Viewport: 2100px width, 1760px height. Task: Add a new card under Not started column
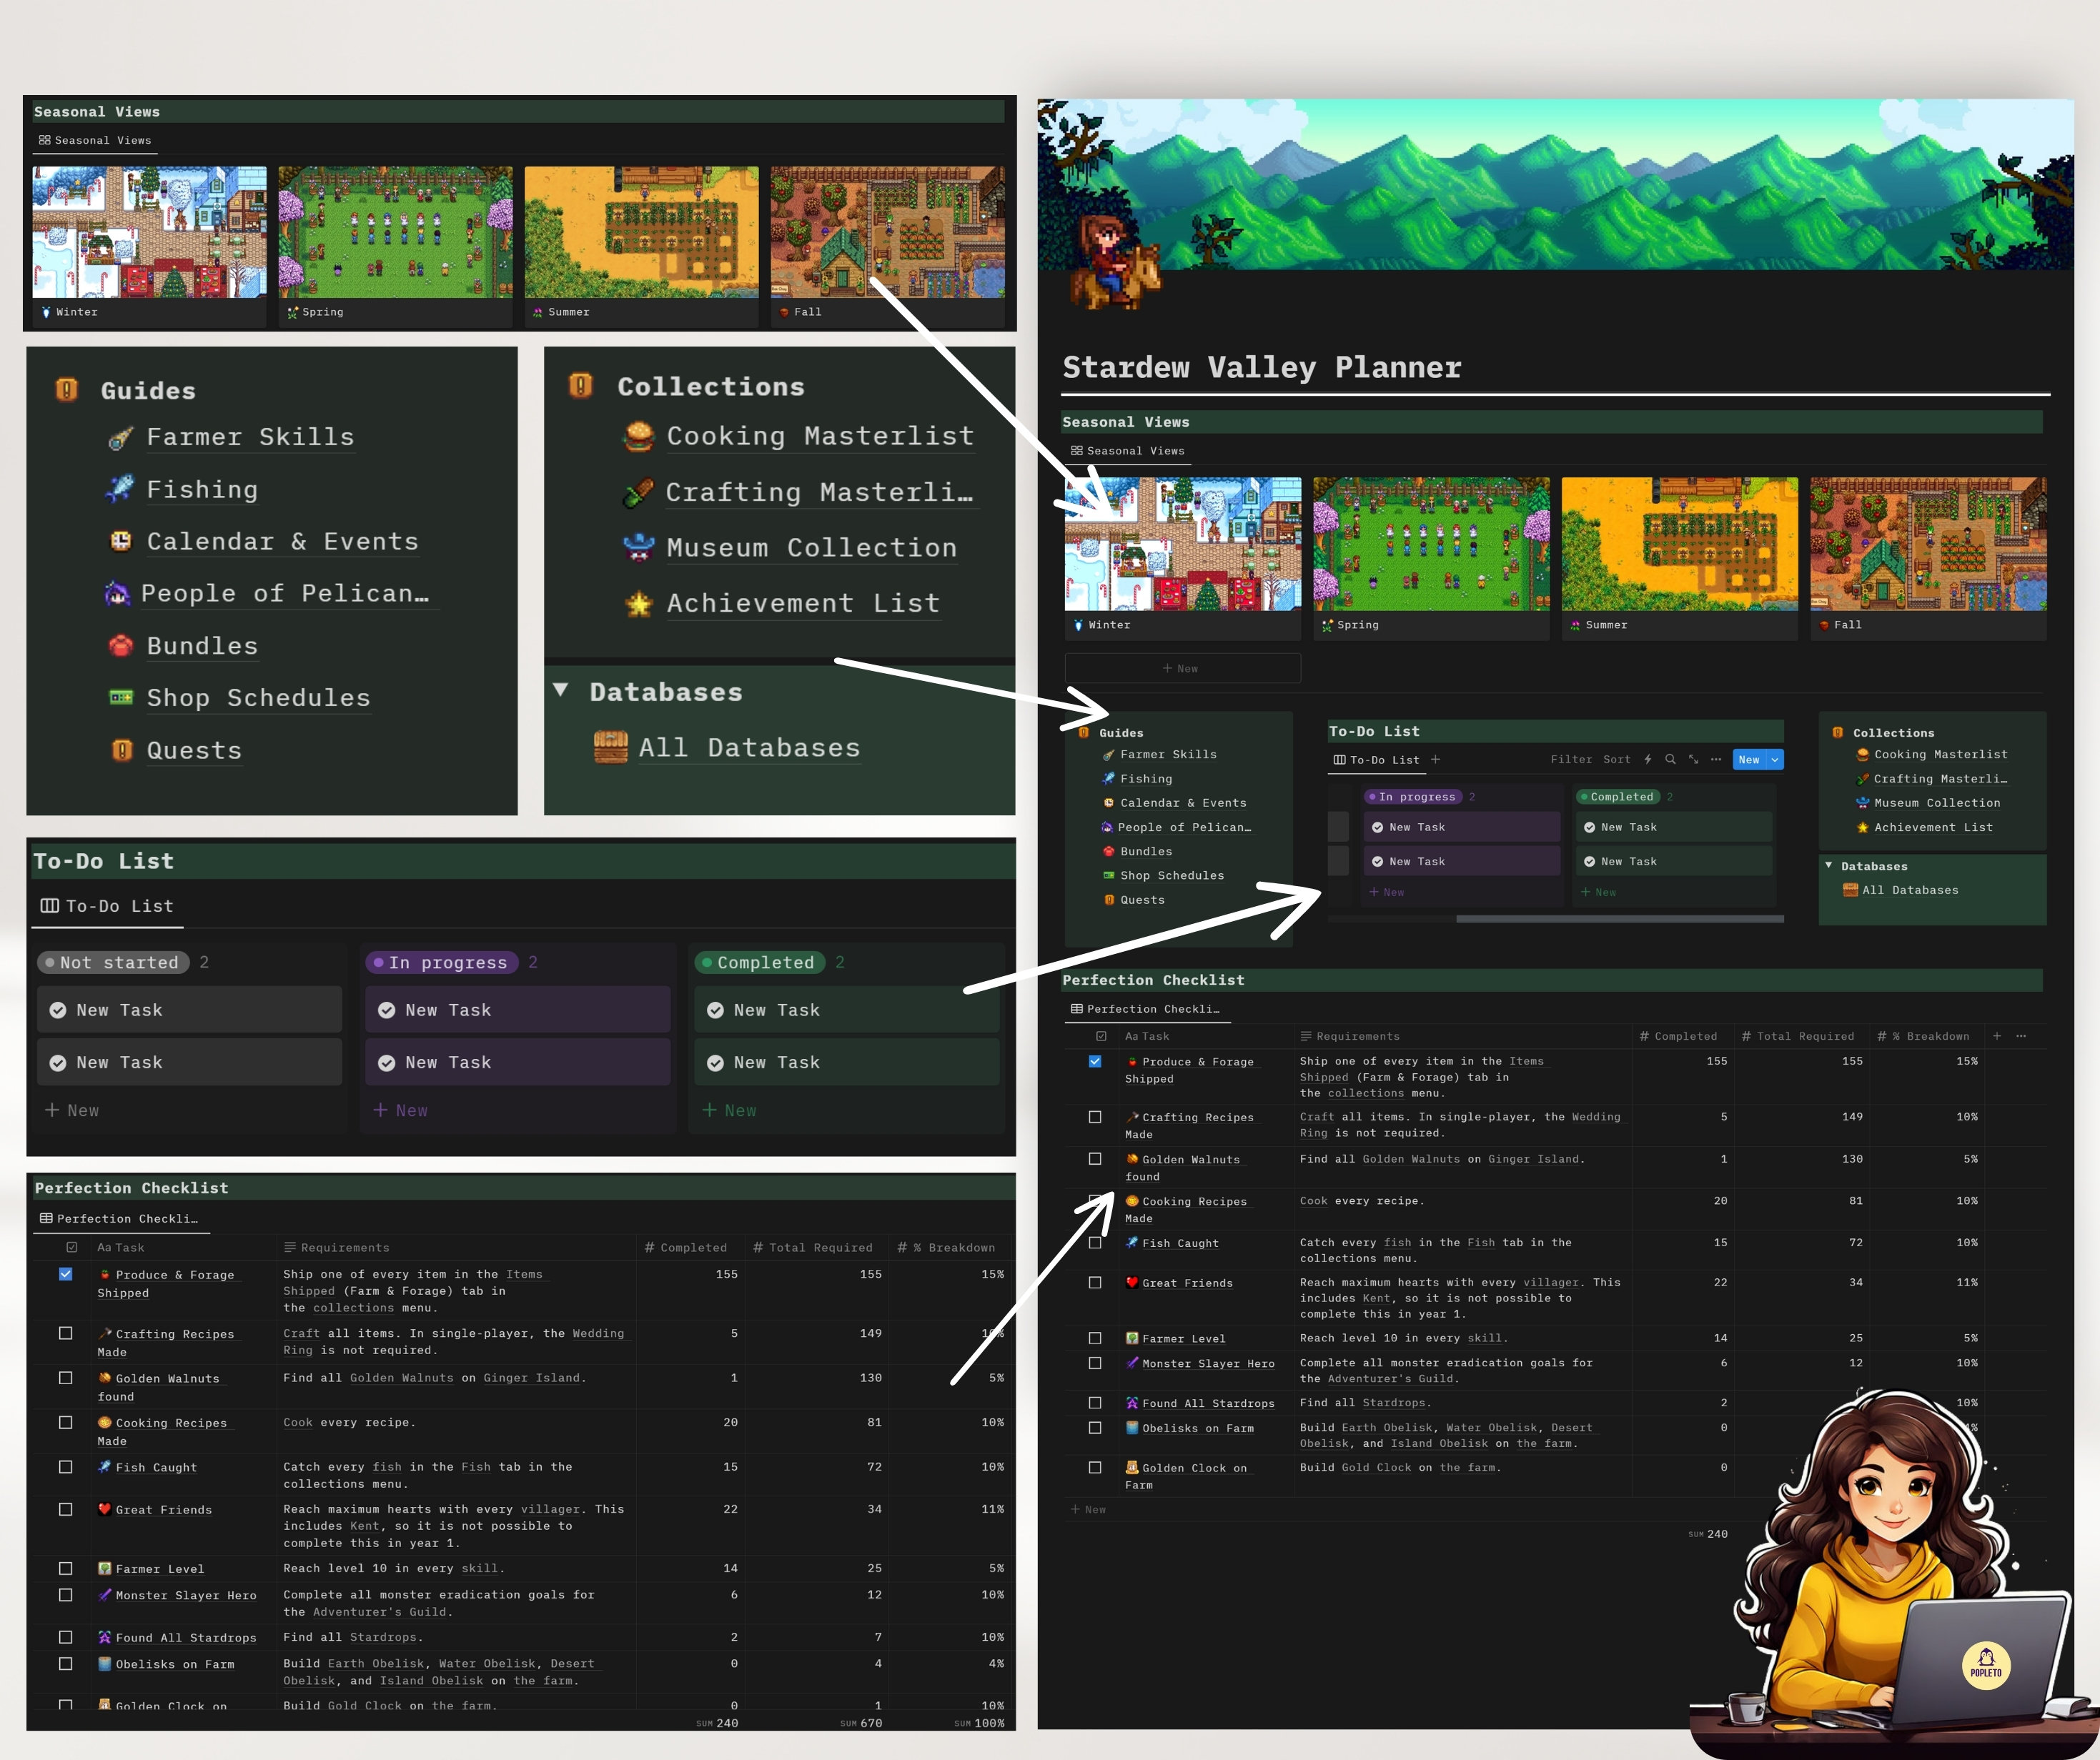72,1111
